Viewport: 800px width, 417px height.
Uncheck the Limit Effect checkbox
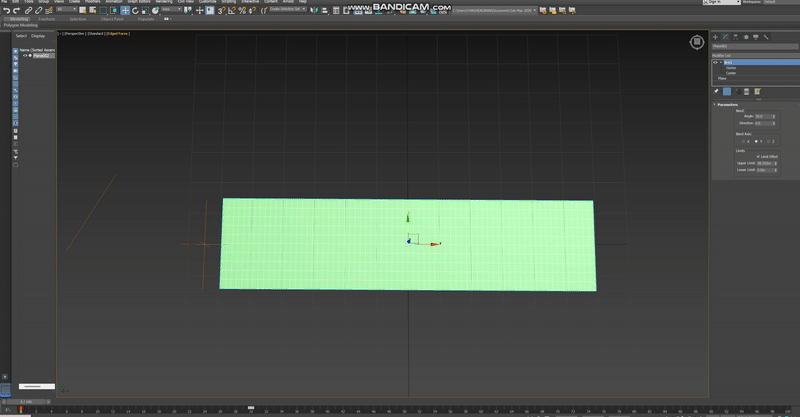[x=758, y=157]
